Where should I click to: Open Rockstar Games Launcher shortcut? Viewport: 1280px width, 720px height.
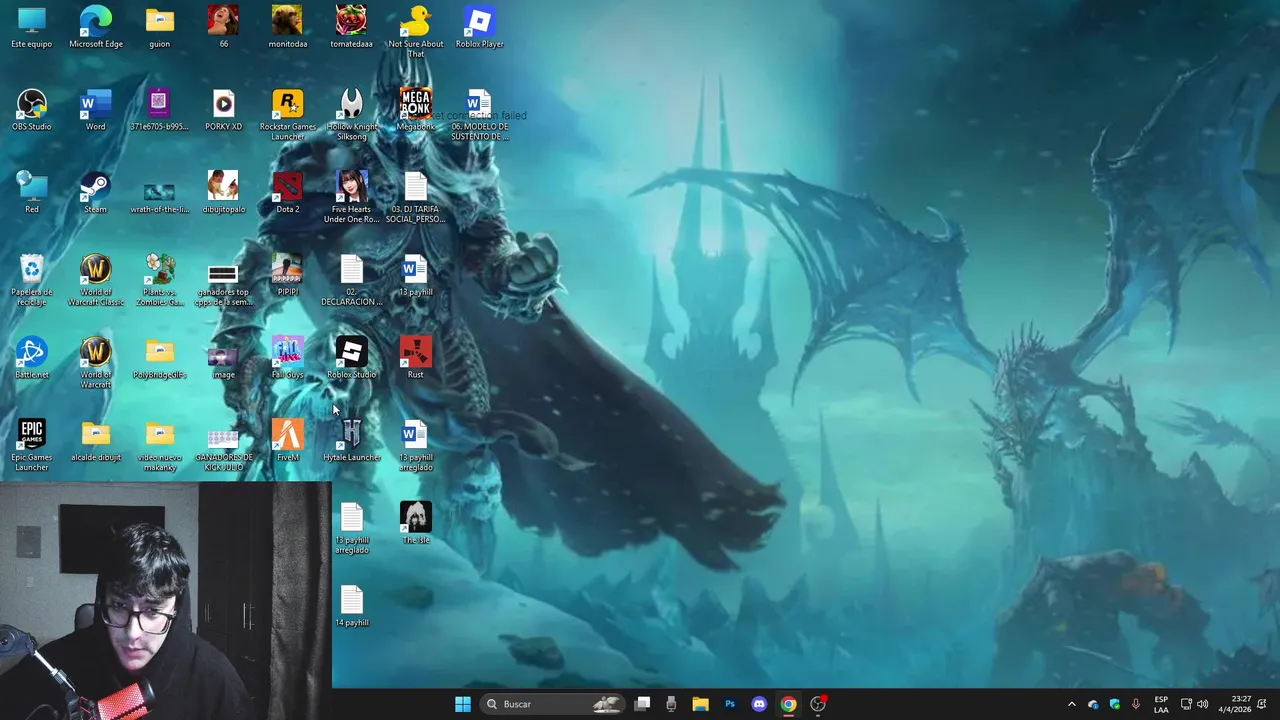[287, 114]
